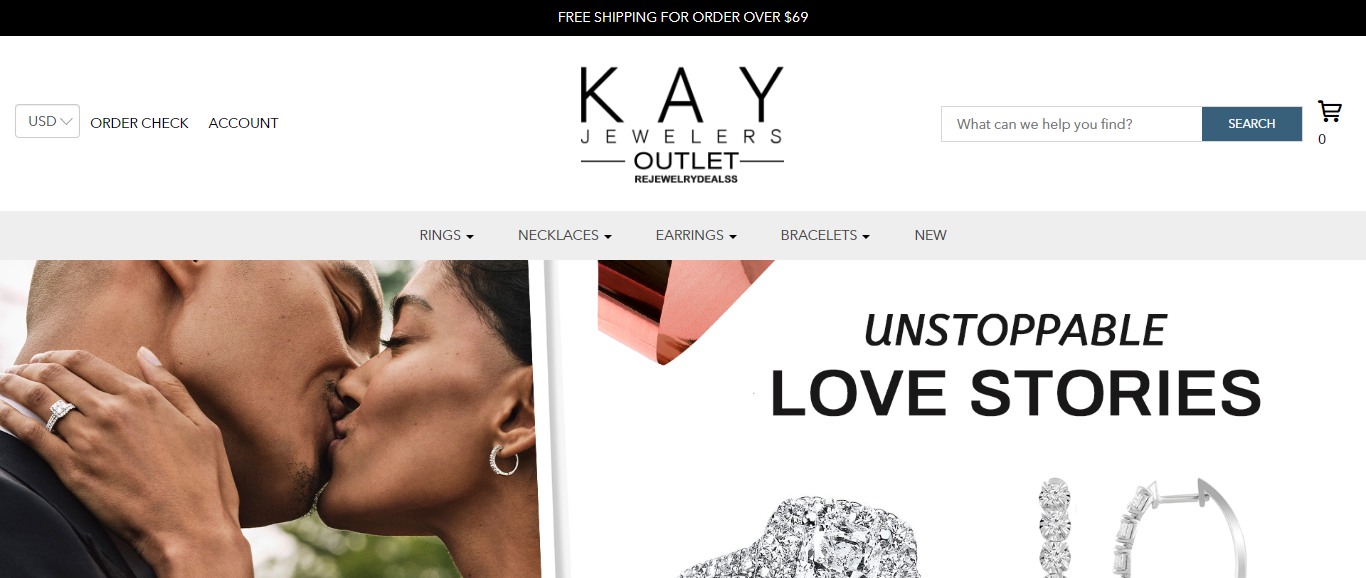
Task: Expand the USD currency selector
Action: tap(47, 121)
